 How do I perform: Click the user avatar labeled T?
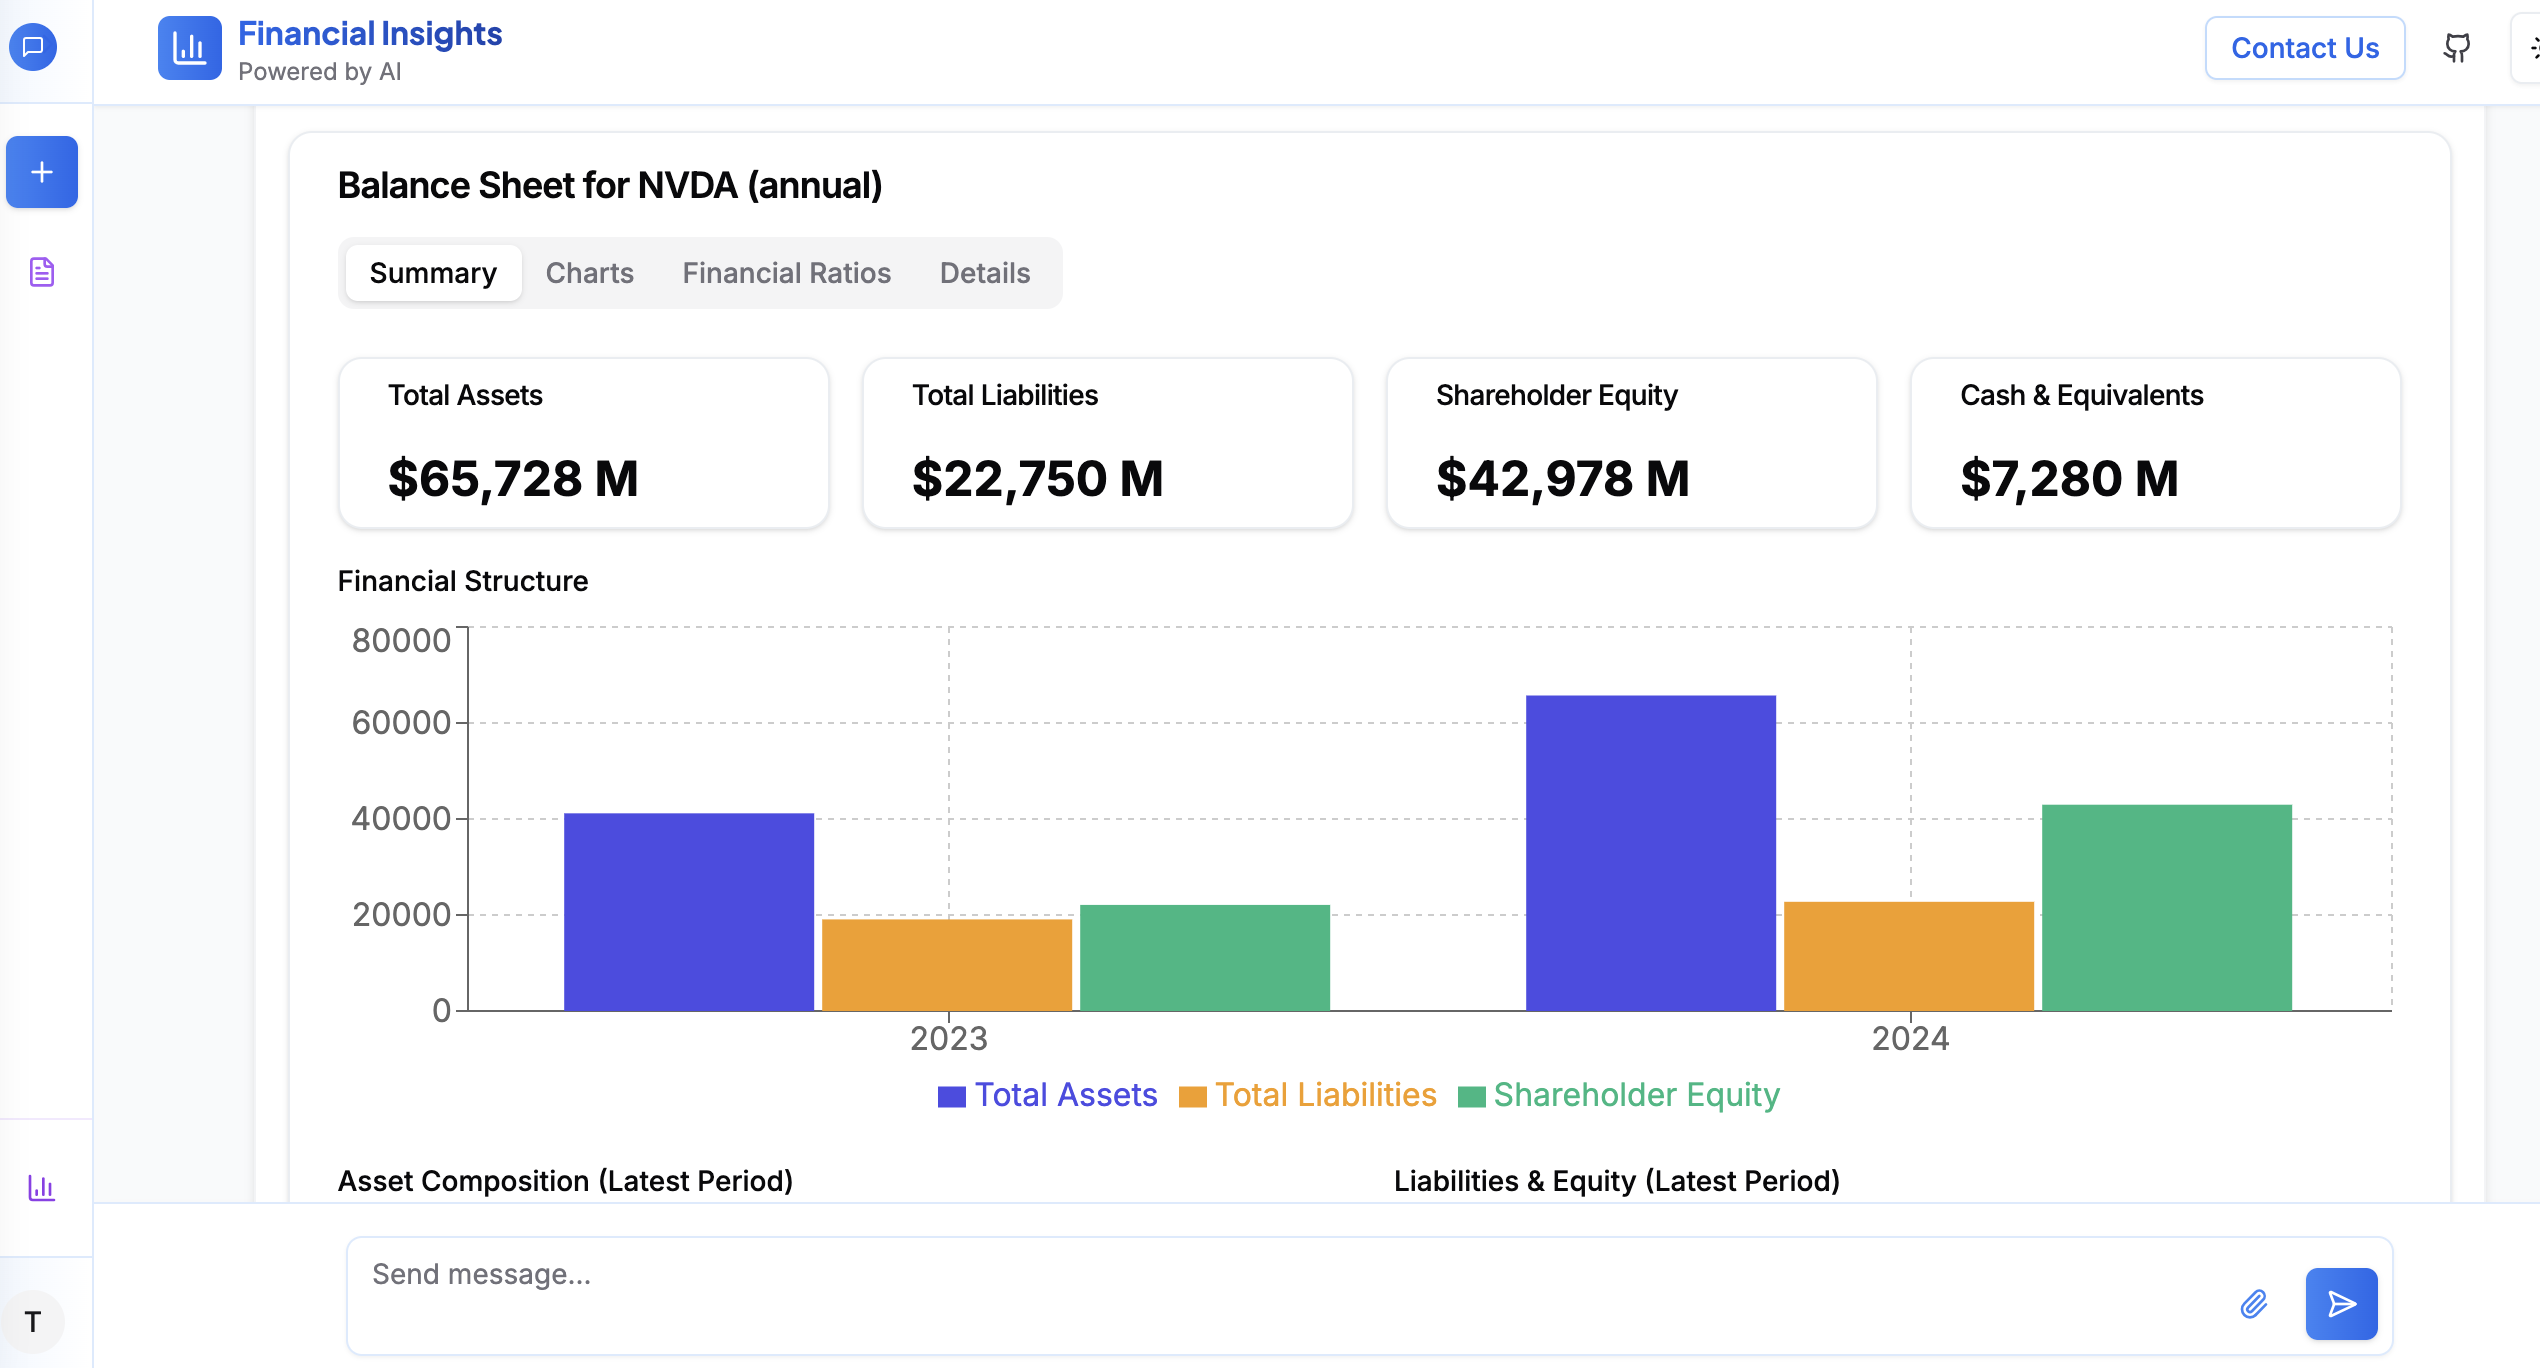pos(33,1322)
